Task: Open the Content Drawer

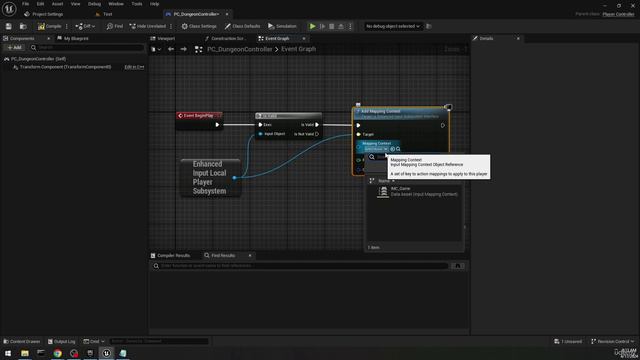Action: (22, 341)
